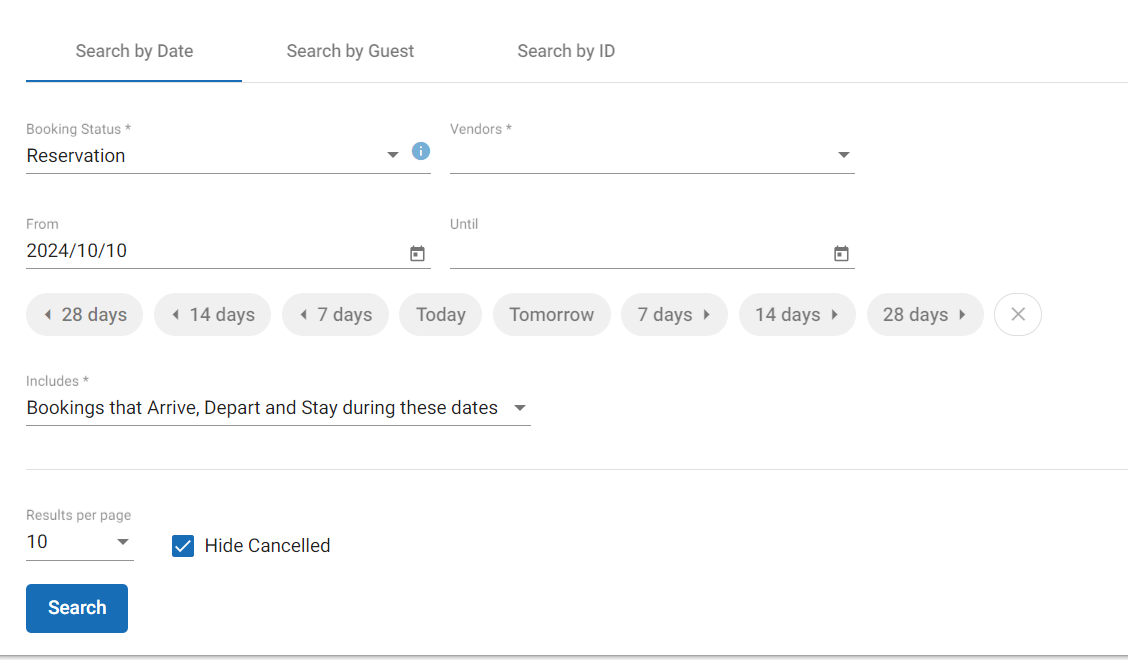The width and height of the screenshot is (1128, 660).
Task: Open the From date calendar picker
Action: point(417,254)
